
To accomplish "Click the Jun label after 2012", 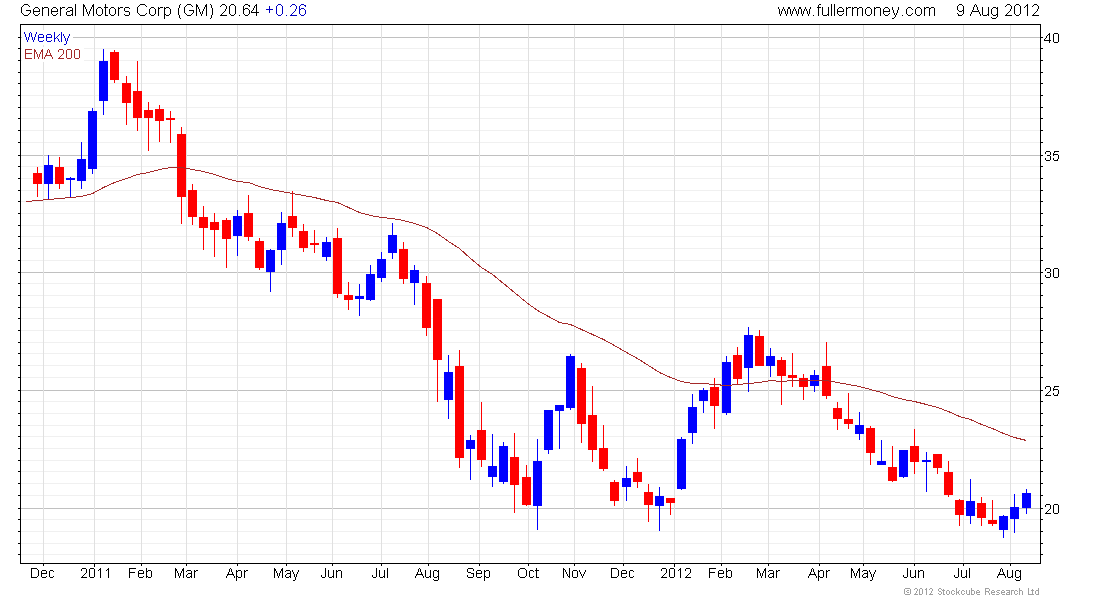I will (x=913, y=573).
